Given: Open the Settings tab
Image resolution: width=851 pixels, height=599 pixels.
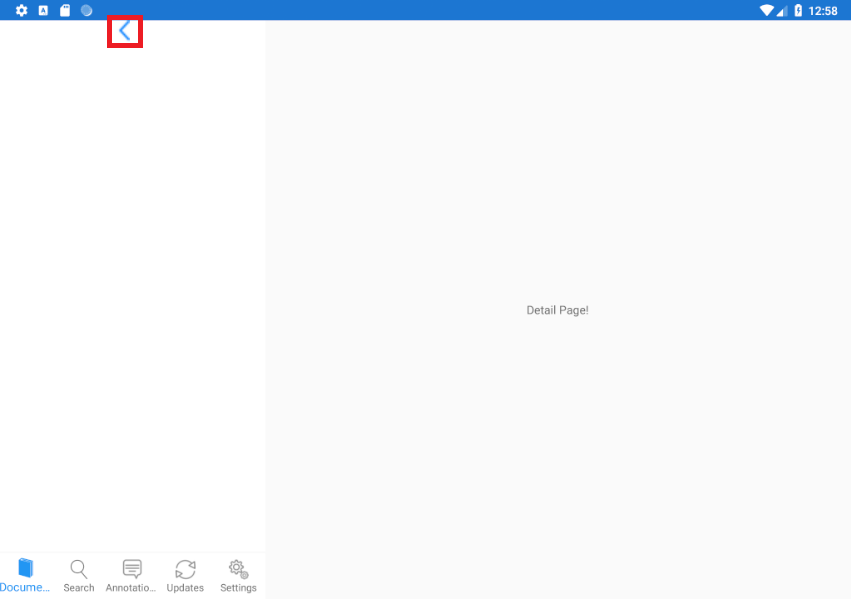Looking at the screenshot, I should tap(238, 575).
